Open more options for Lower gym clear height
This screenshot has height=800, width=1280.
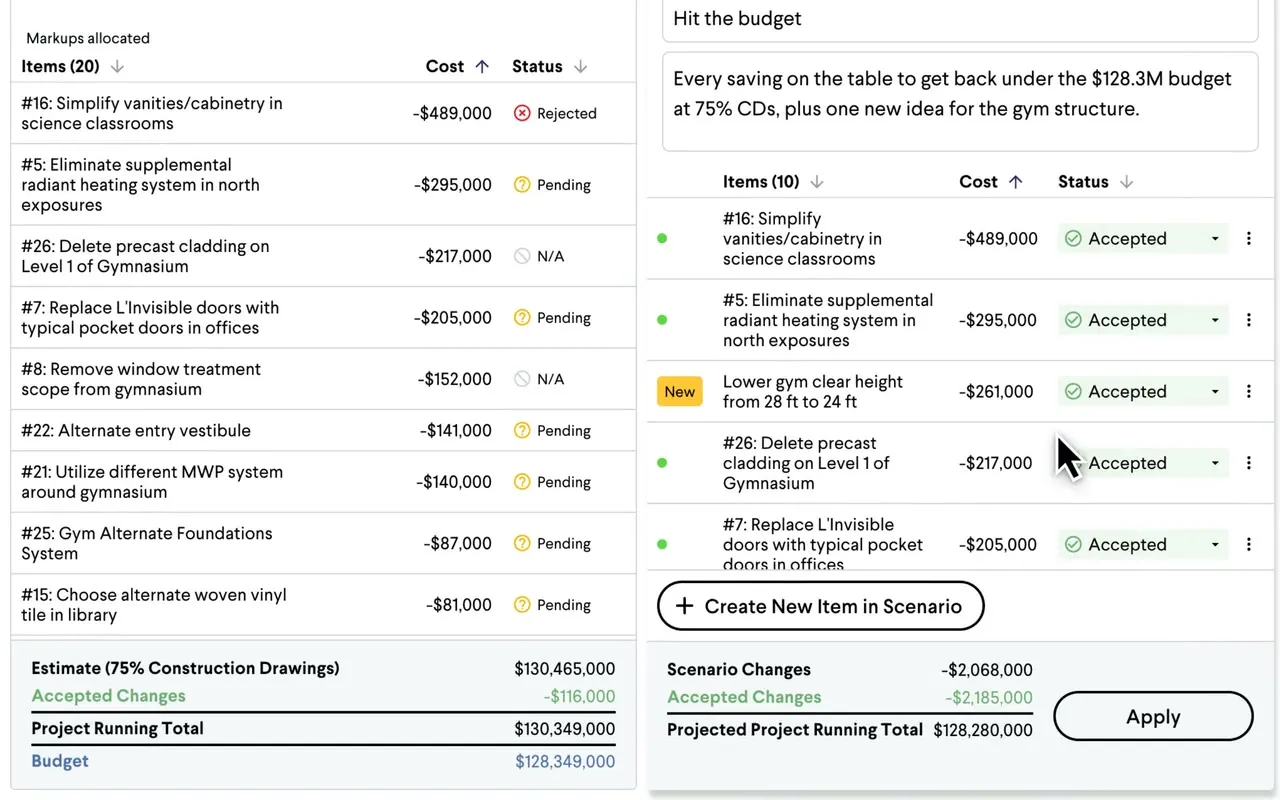pyautogui.click(x=1249, y=392)
